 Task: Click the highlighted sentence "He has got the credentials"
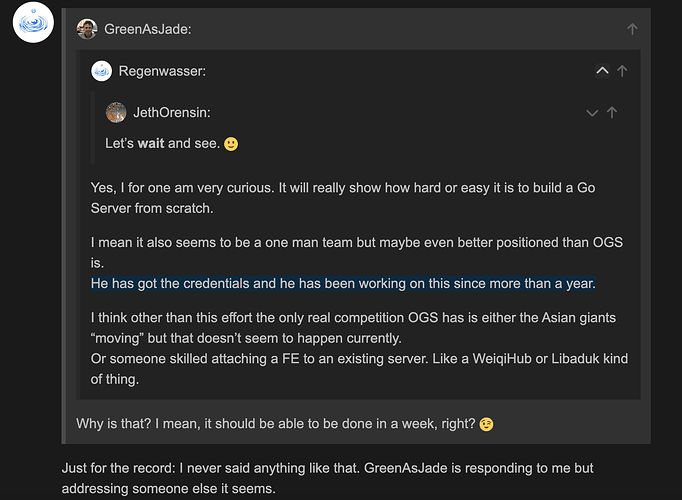click(342, 284)
